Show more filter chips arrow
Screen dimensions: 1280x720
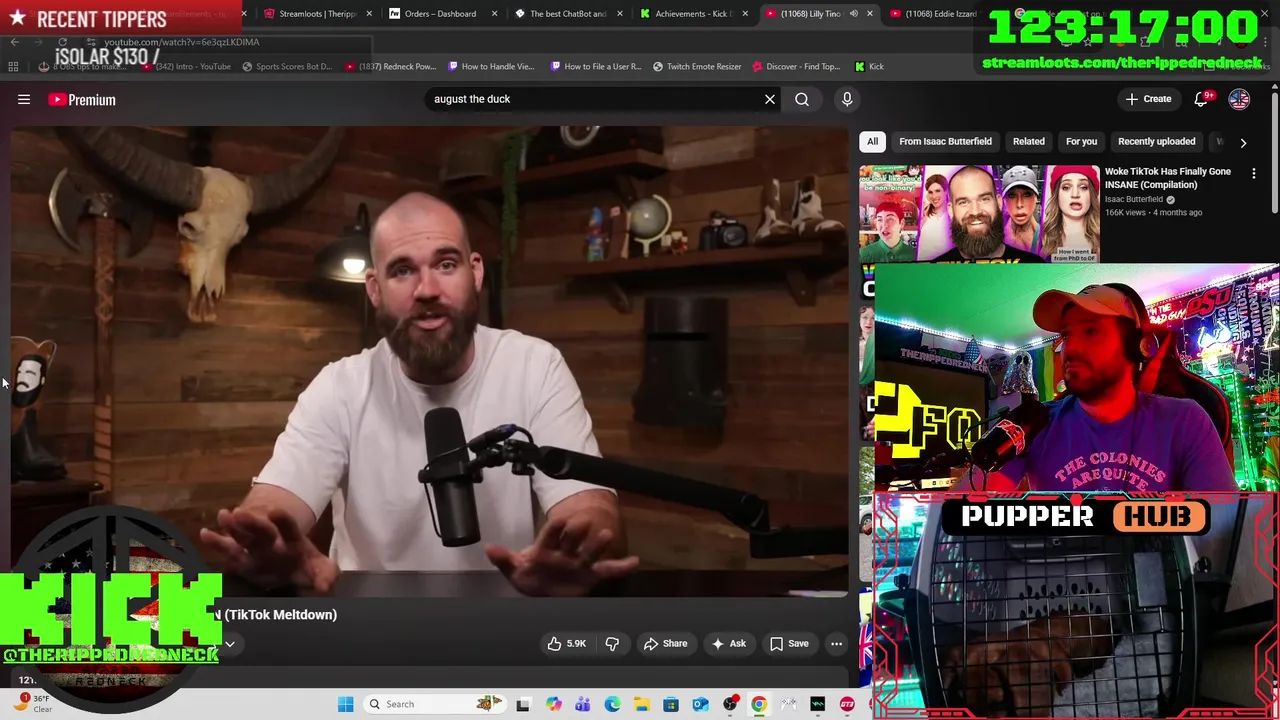(1243, 142)
